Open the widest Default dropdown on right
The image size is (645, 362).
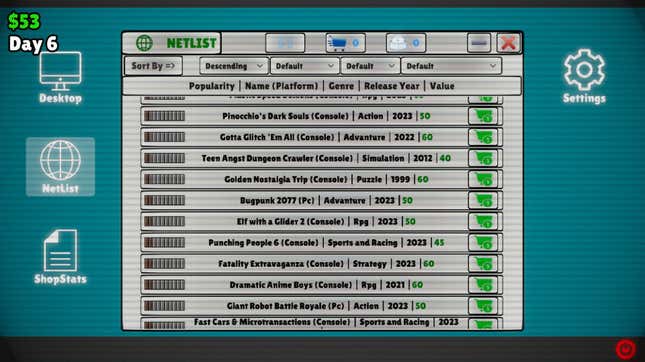pyautogui.click(x=451, y=66)
